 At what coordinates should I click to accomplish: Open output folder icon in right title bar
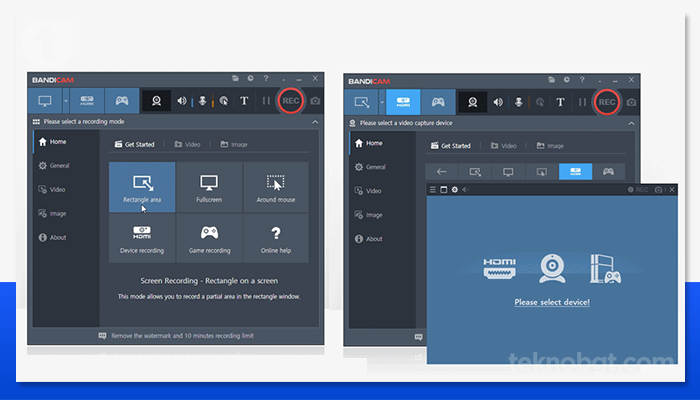pyautogui.click(x=551, y=80)
